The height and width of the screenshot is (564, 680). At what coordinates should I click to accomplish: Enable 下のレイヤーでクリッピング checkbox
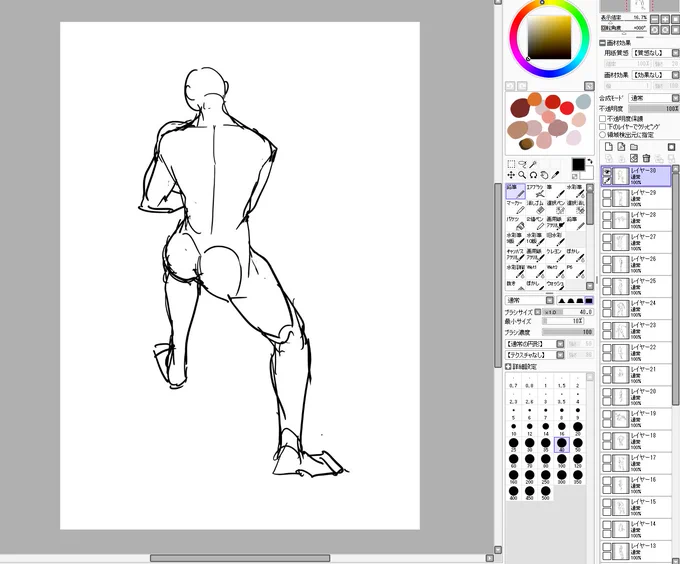point(603,127)
